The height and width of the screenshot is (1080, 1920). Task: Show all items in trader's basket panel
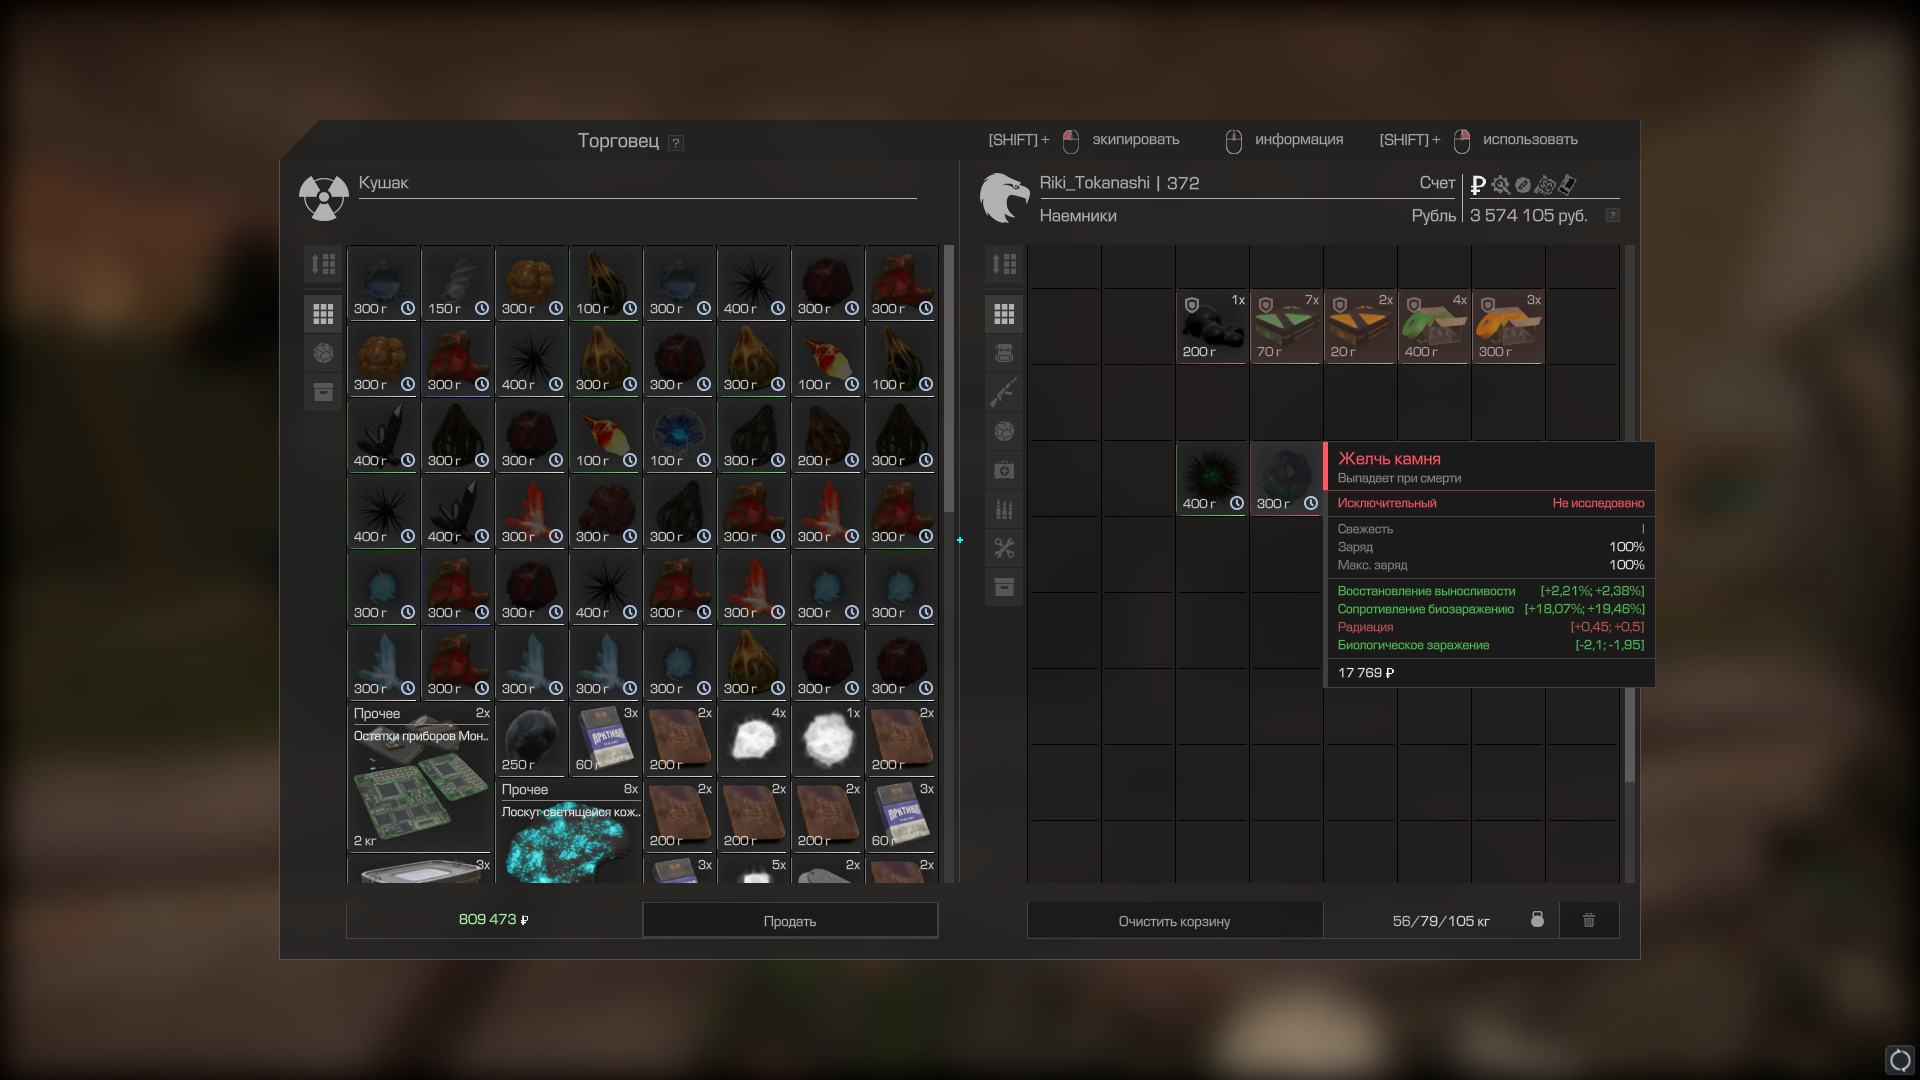click(x=323, y=314)
